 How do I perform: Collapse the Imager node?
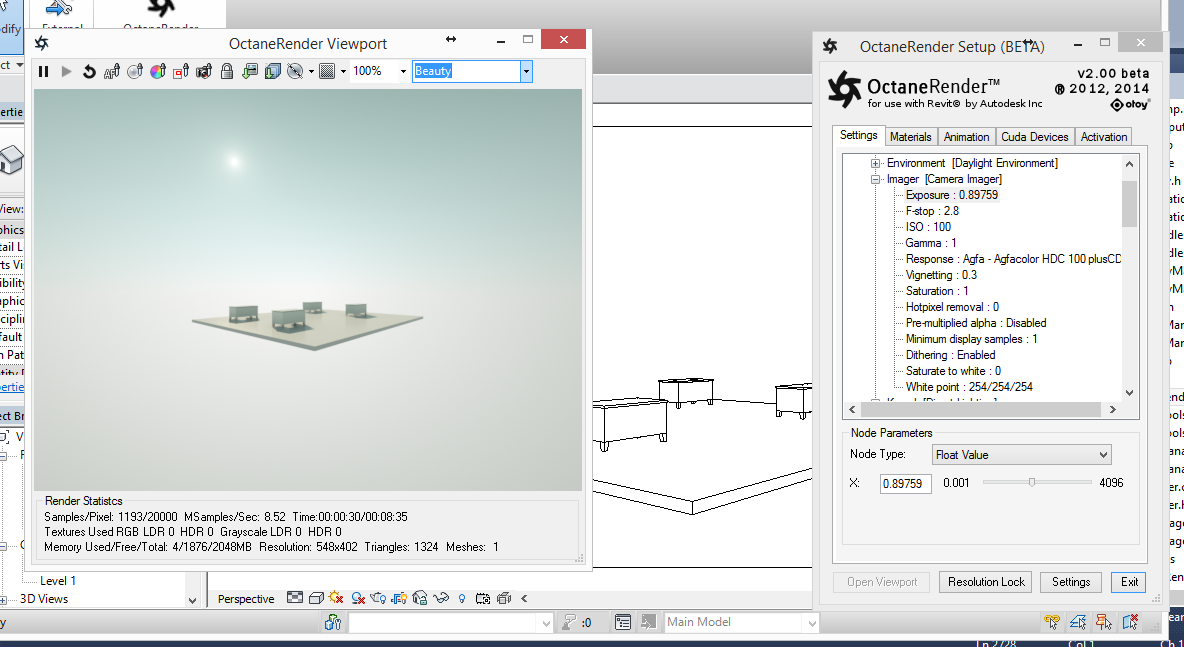(875, 180)
